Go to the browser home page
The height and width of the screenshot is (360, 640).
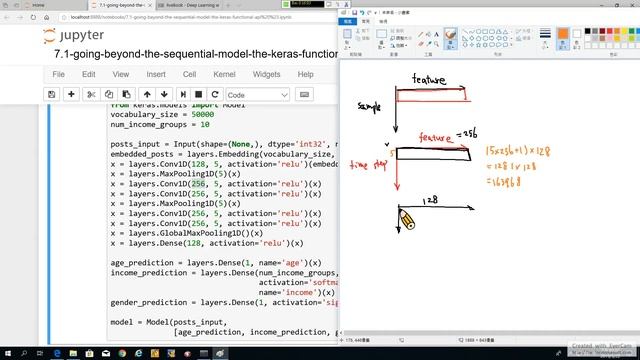pyautogui.click(x=47, y=17)
